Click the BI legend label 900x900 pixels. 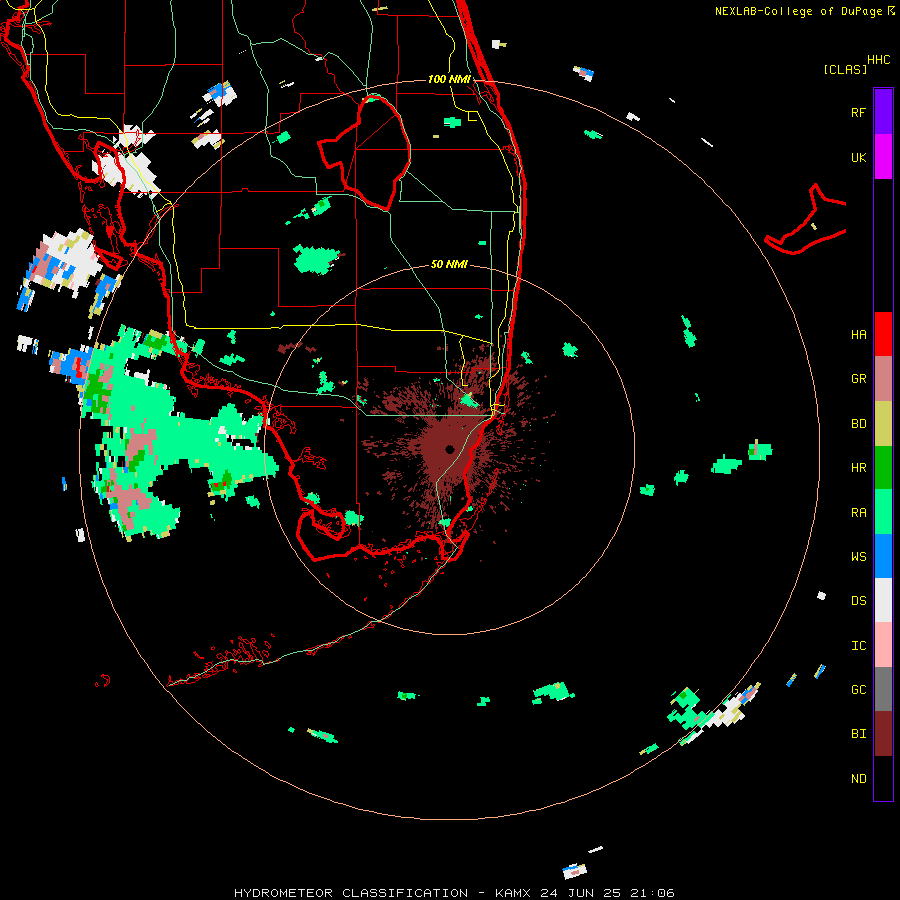coord(858,734)
